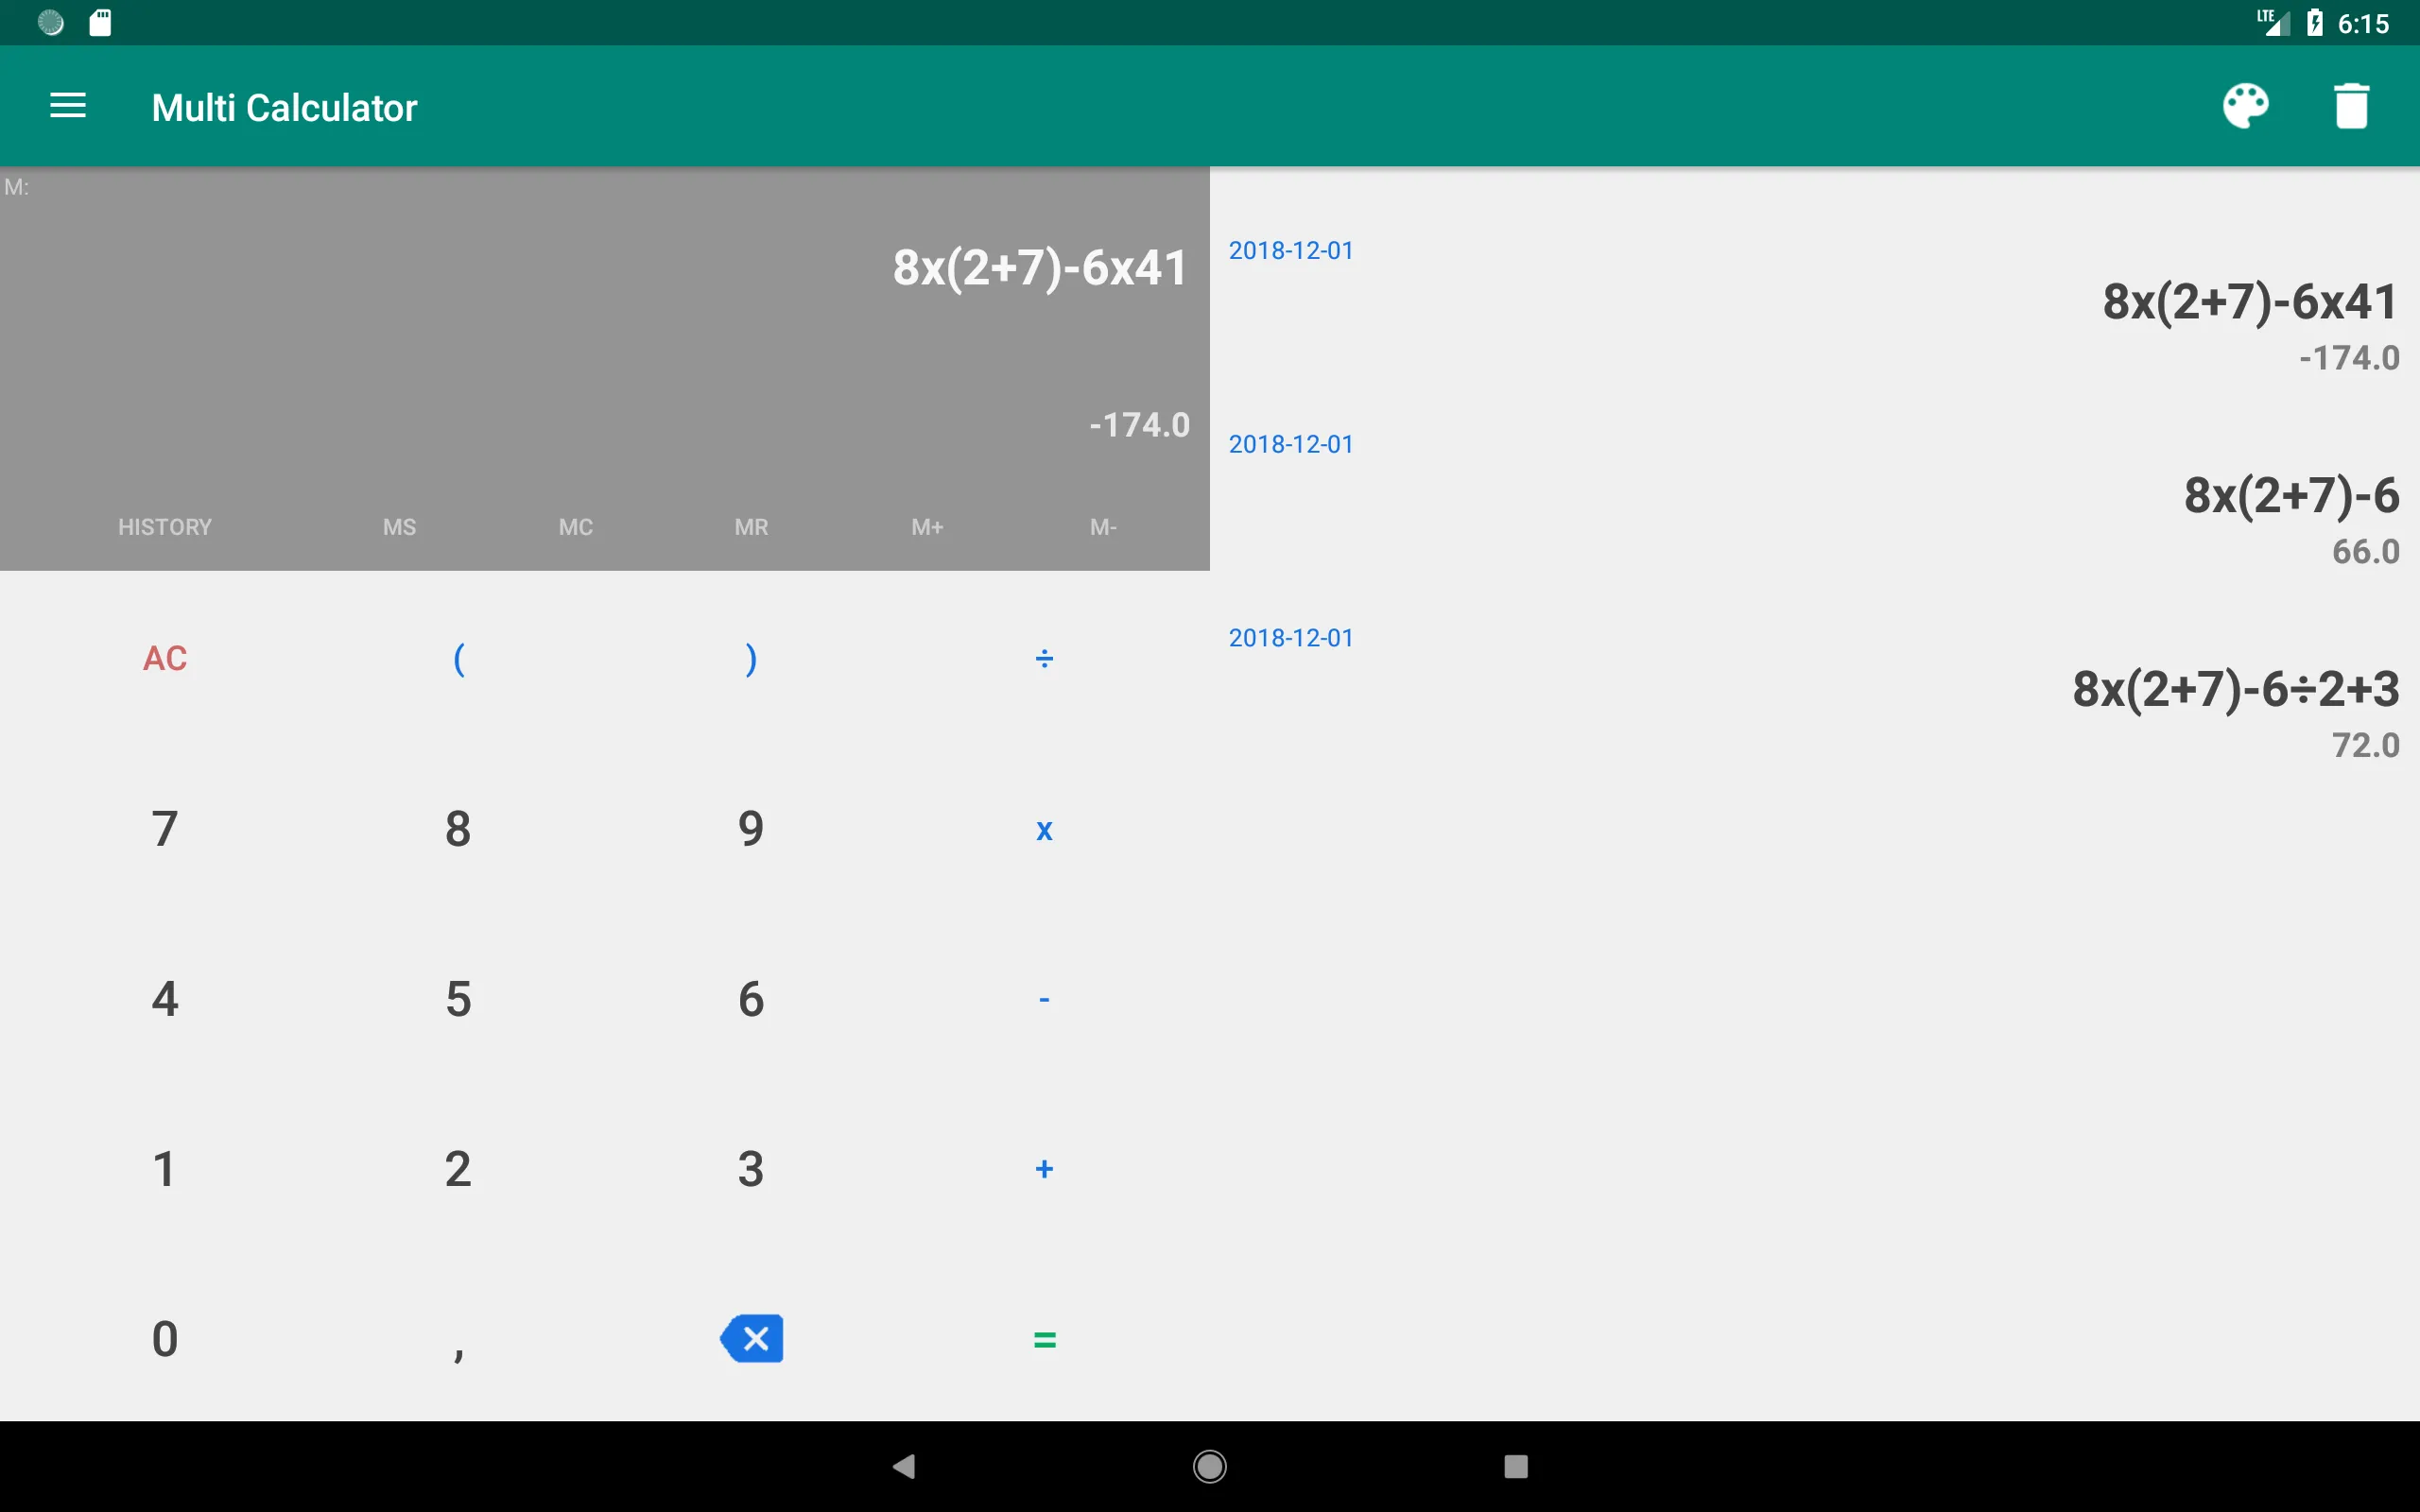Click addition operator button

coord(1042,1171)
